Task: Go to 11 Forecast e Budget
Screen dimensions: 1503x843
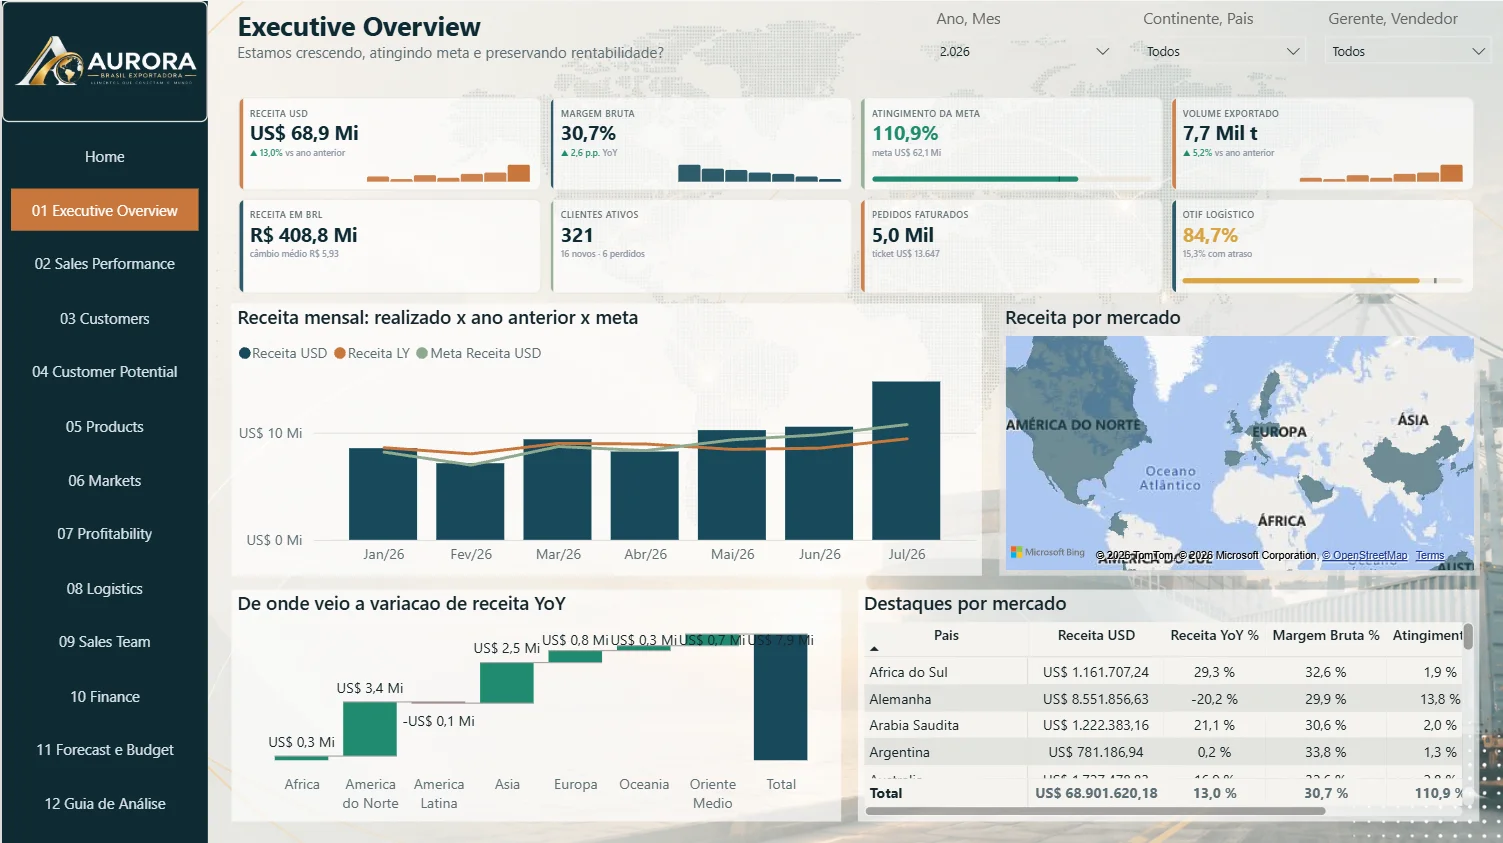Action: [x=105, y=750]
